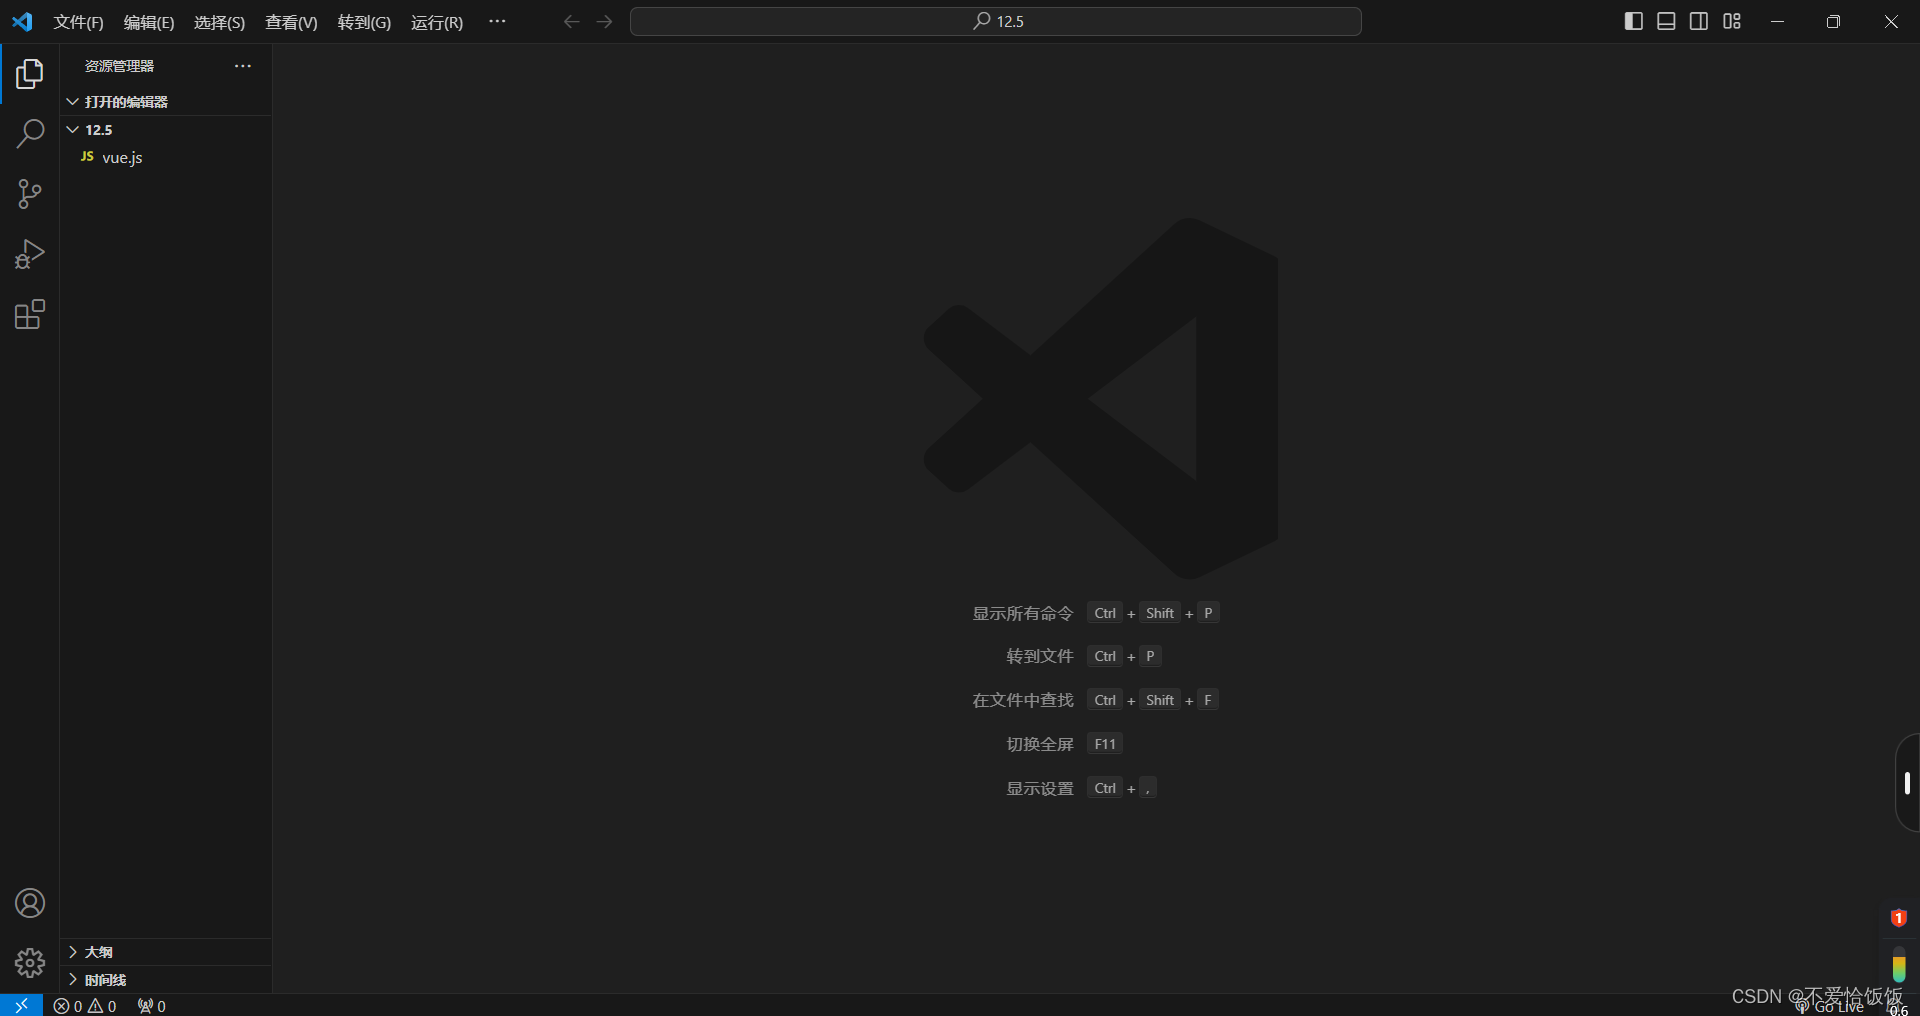Viewport: 1920px width, 1016px height.
Task: Toggle the secondary side bar layout icon
Action: tap(1699, 21)
